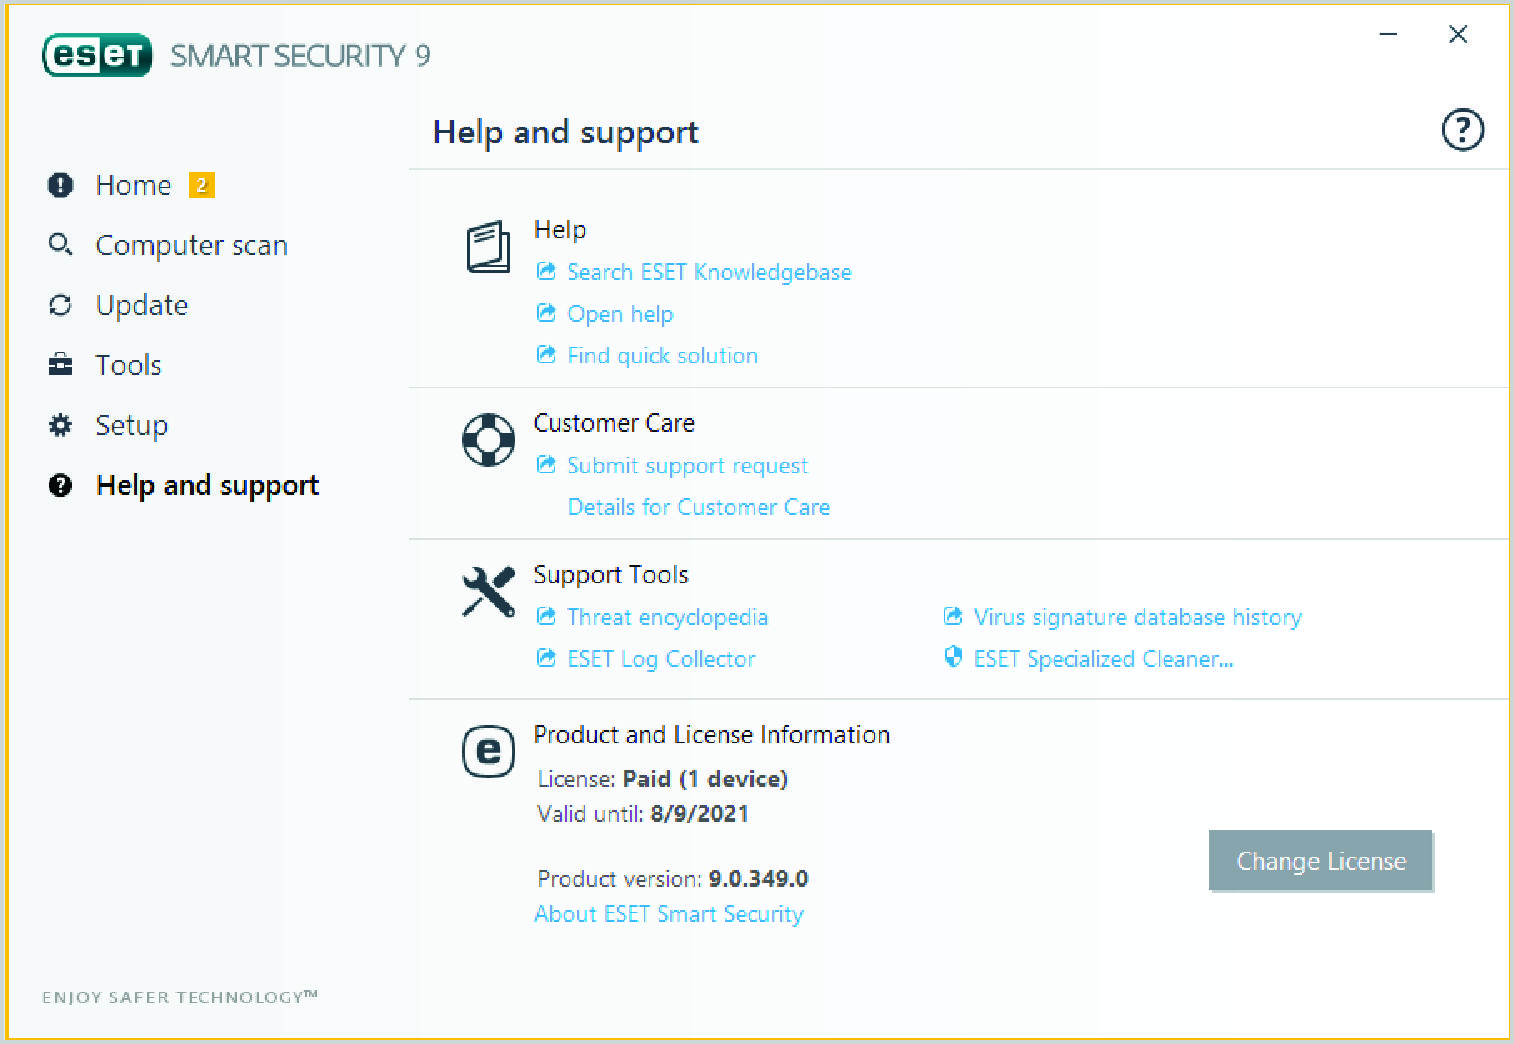
Task: Click the Tools briefcase icon
Action: point(60,365)
